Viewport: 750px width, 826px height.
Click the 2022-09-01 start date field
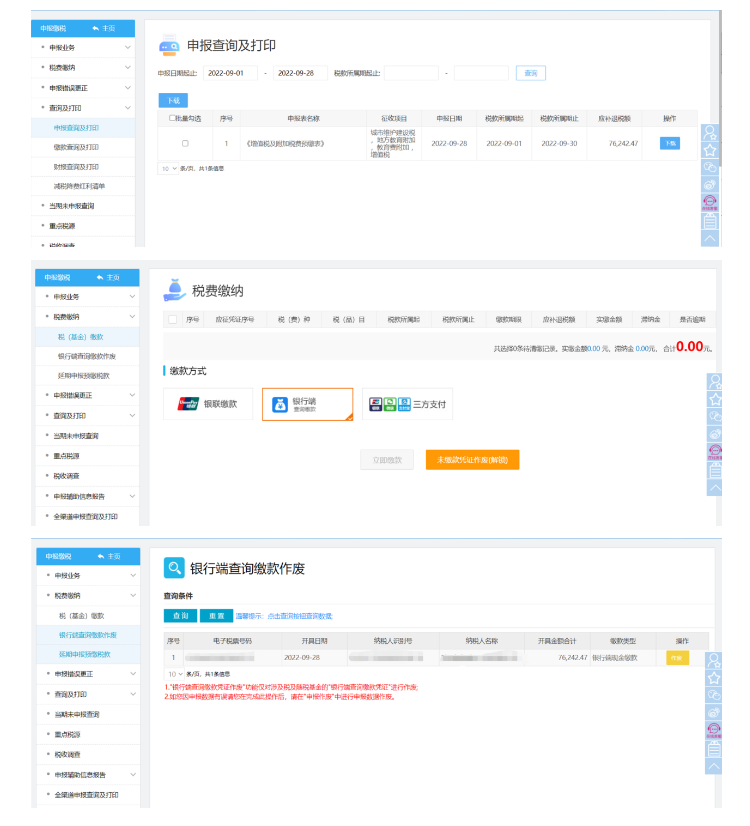(230, 73)
